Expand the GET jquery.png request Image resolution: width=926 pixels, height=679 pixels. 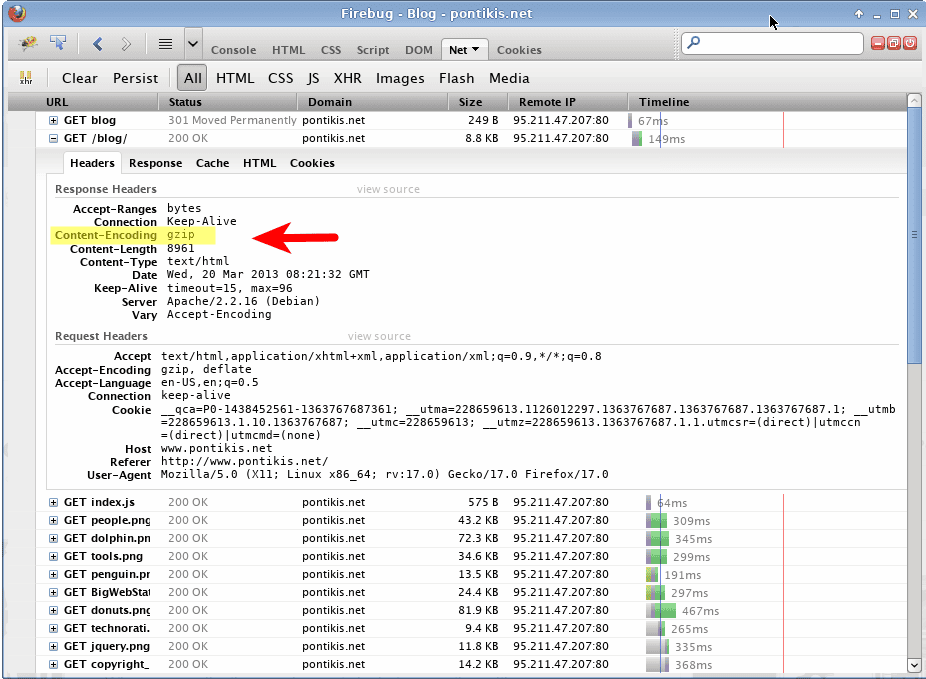point(53,647)
